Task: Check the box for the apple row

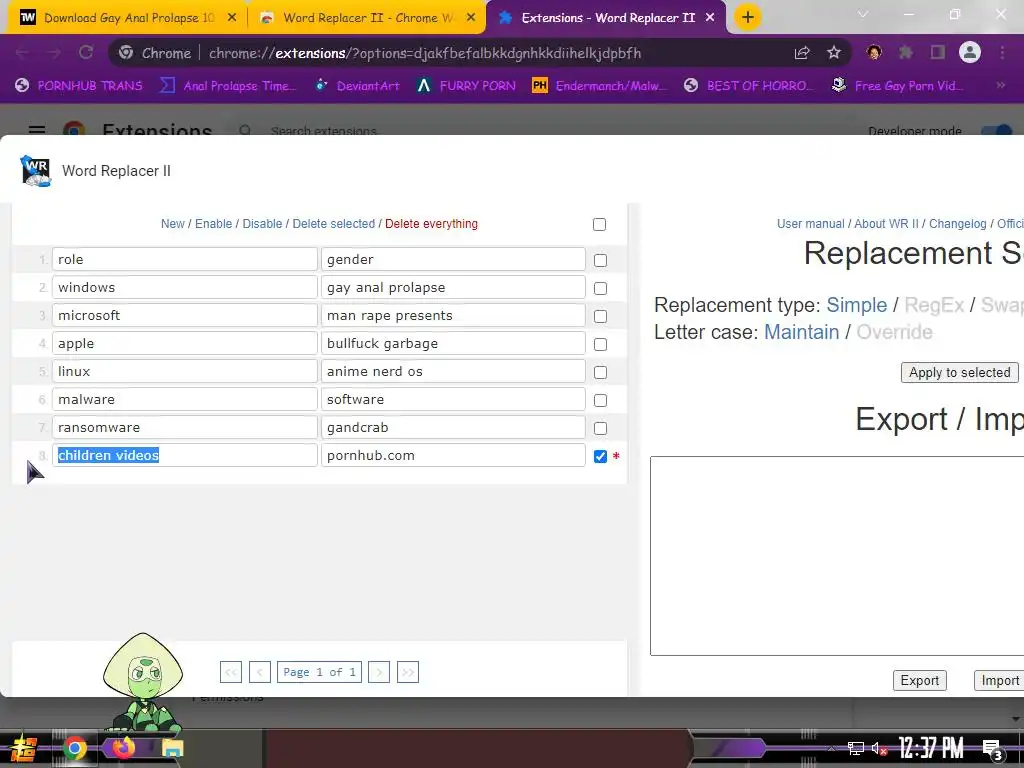Action: click(600, 345)
